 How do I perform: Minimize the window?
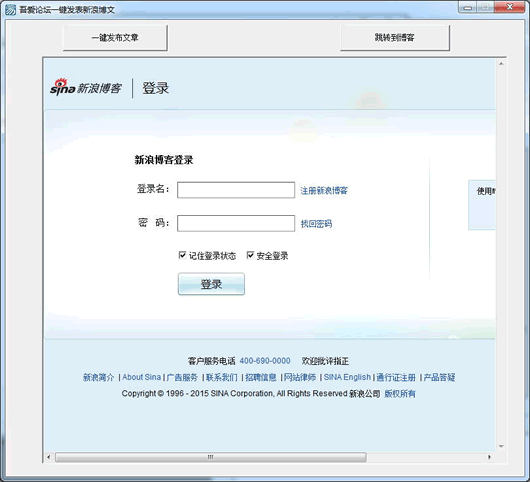pyautogui.click(x=467, y=7)
